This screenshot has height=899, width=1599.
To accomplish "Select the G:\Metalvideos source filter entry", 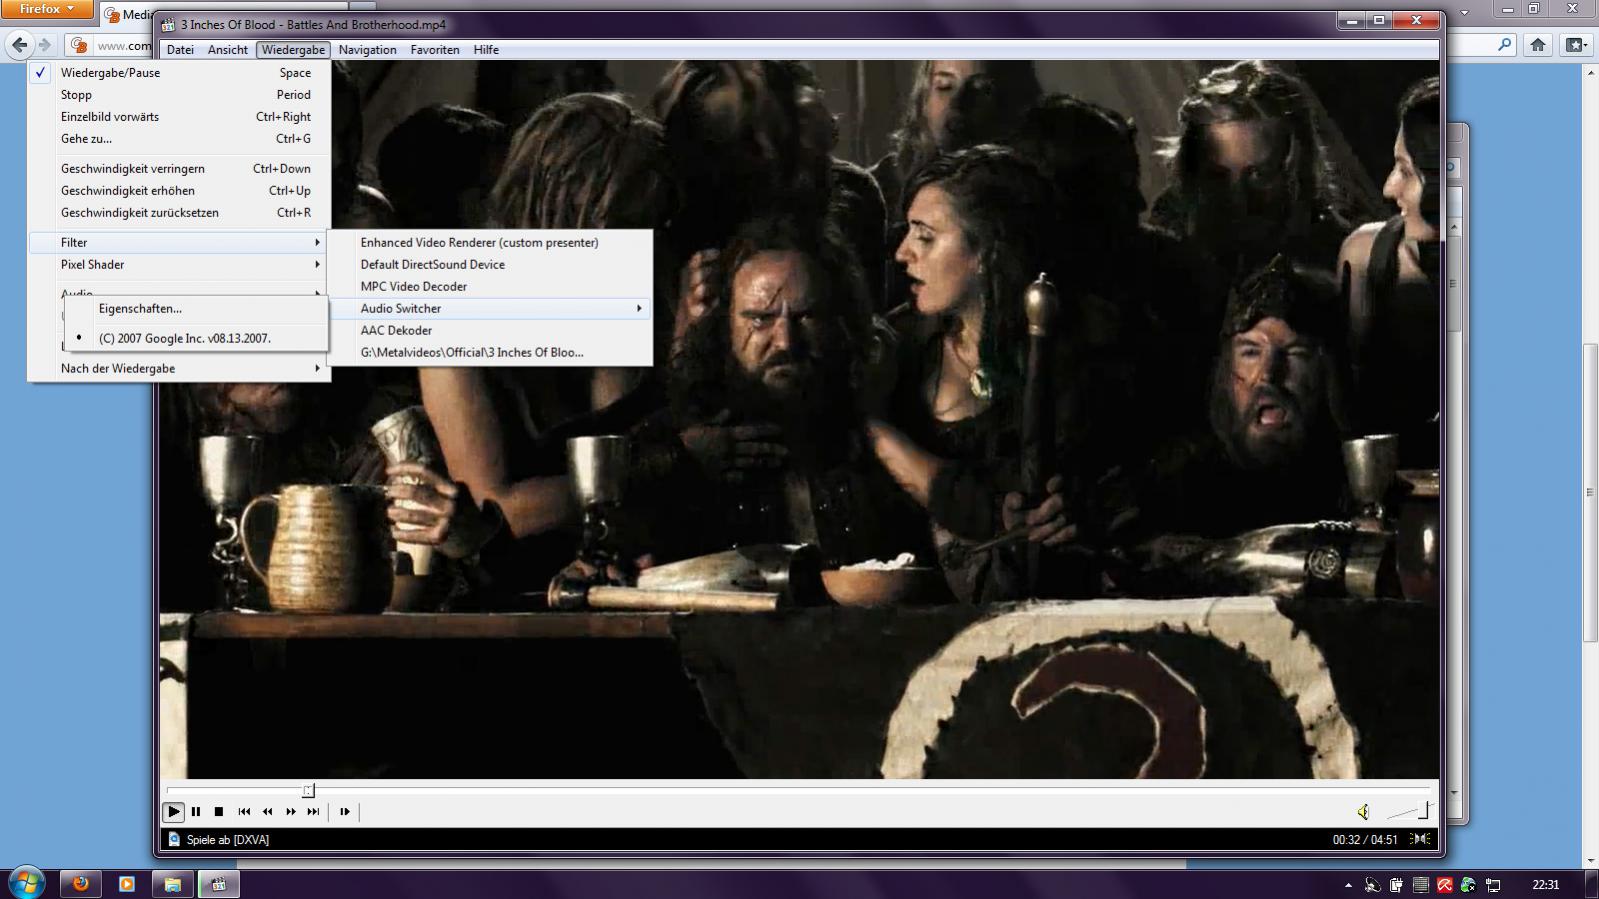I will click(490, 353).
